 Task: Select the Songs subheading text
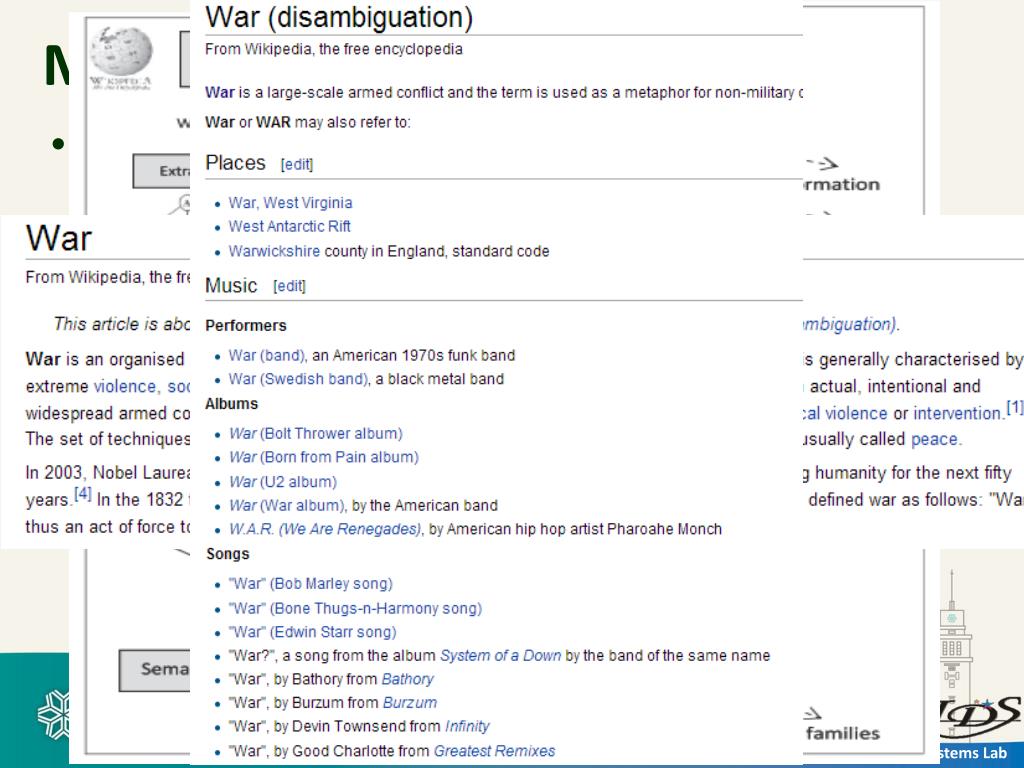click(x=227, y=554)
